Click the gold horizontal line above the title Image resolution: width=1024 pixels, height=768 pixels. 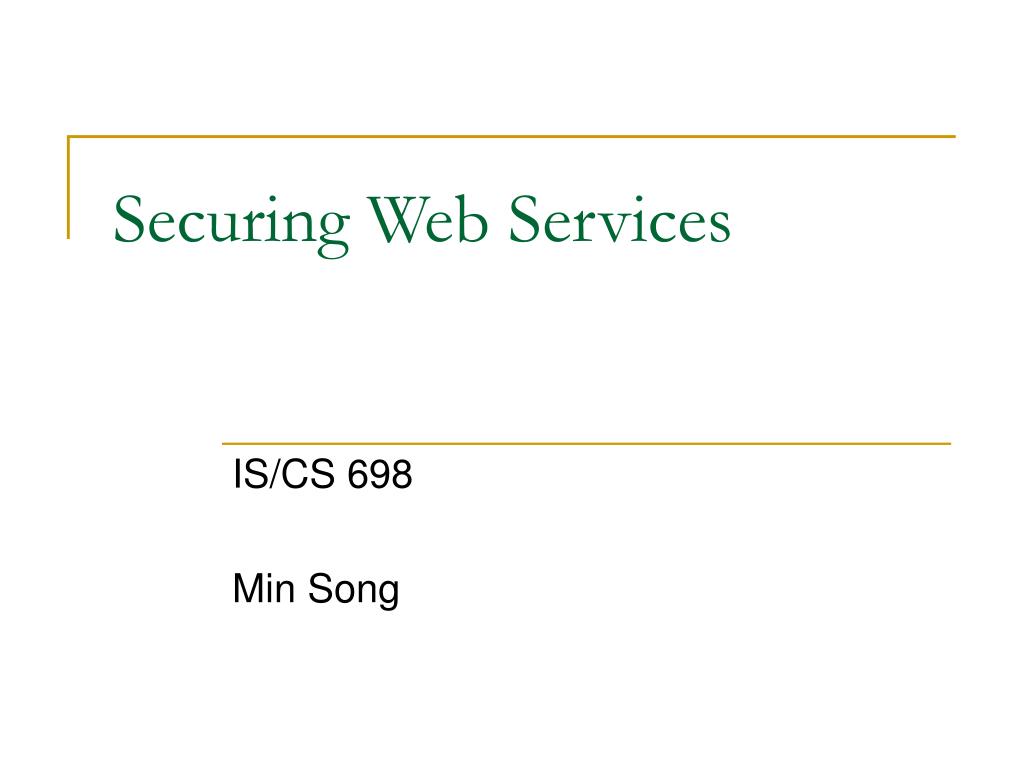tap(511, 136)
